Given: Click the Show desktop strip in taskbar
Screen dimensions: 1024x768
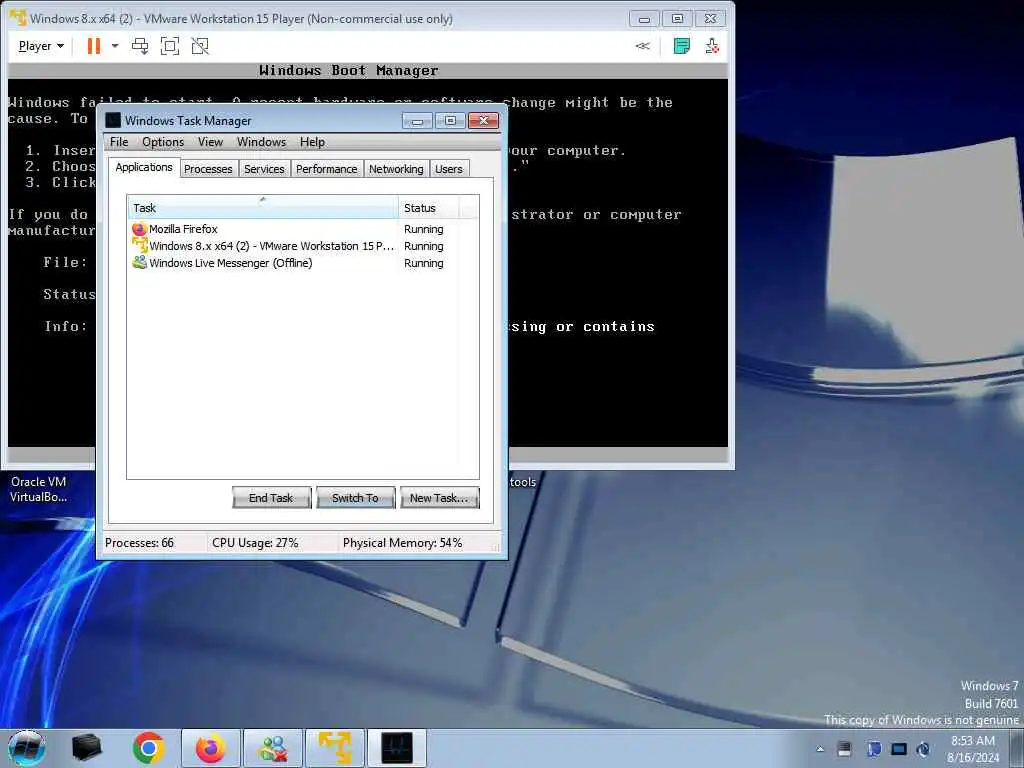Looking at the screenshot, I should pyautogui.click(x=1016, y=748).
